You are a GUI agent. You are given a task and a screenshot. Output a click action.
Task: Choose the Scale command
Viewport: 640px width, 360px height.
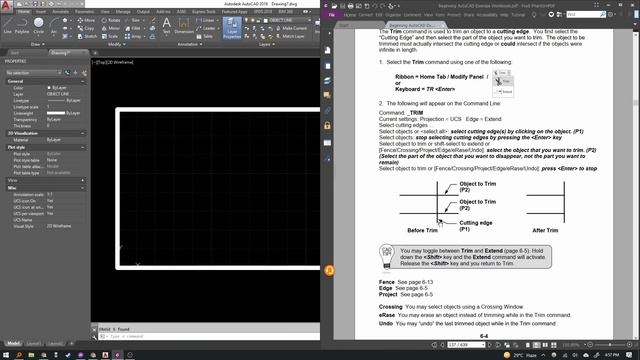(x=110, y=36)
